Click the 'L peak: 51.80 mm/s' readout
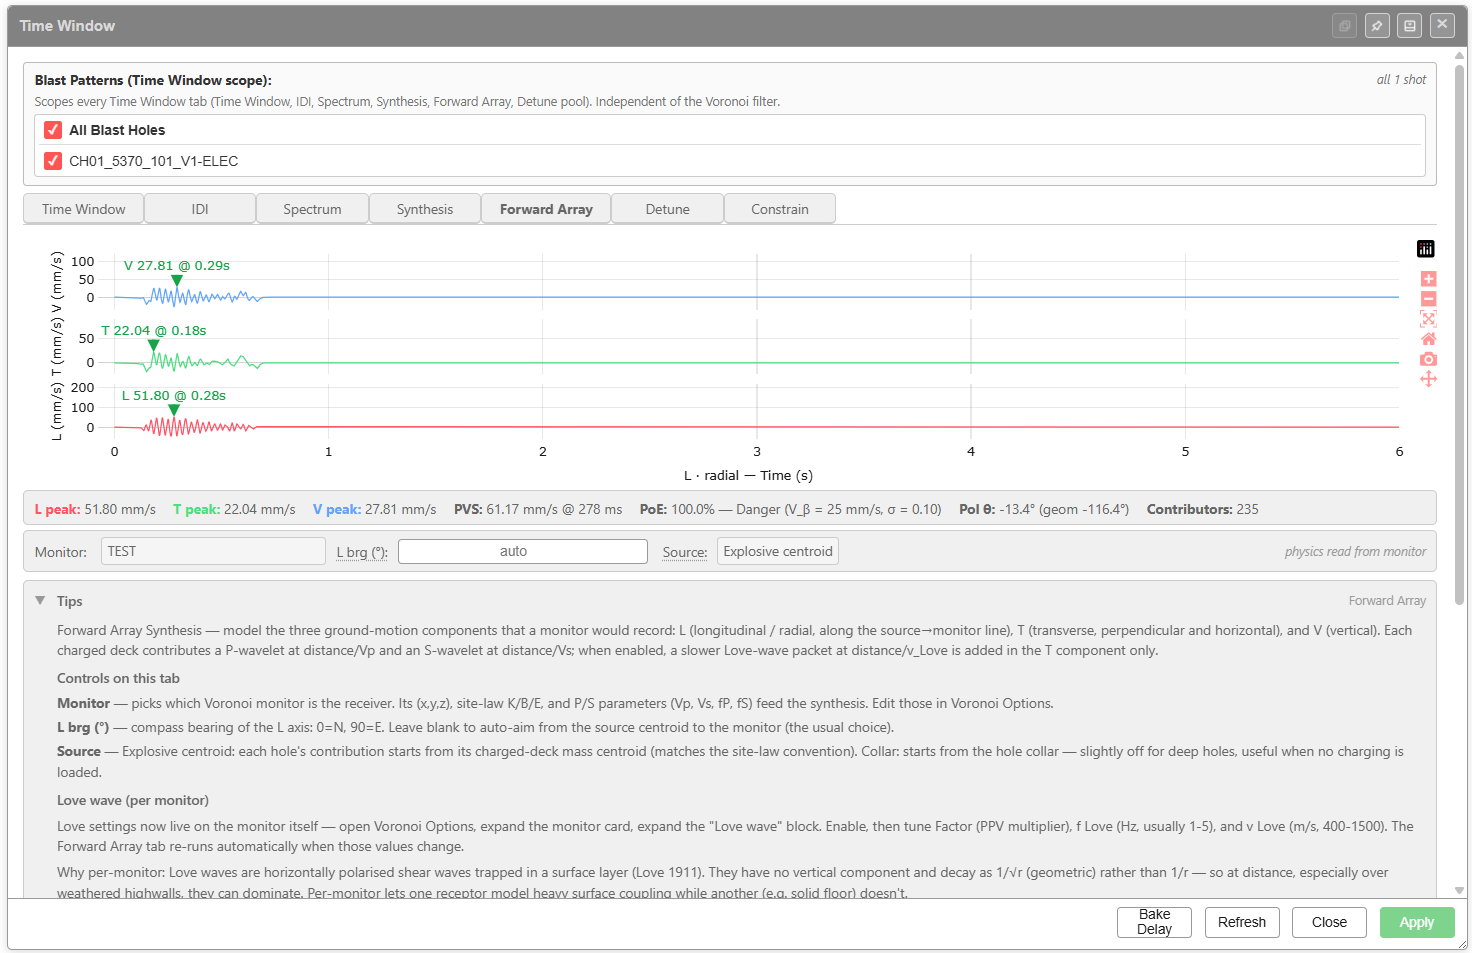 (x=95, y=509)
